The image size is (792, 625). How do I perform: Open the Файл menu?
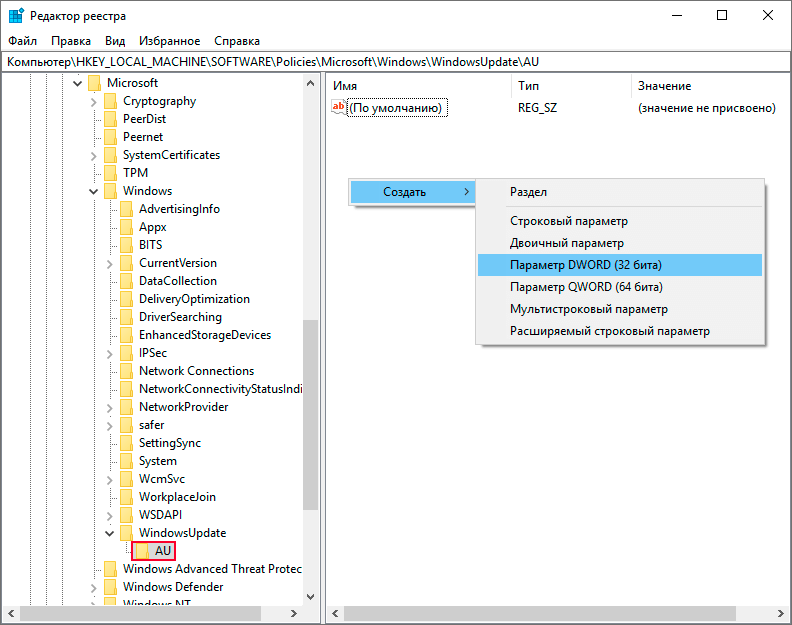coord(22,41)
